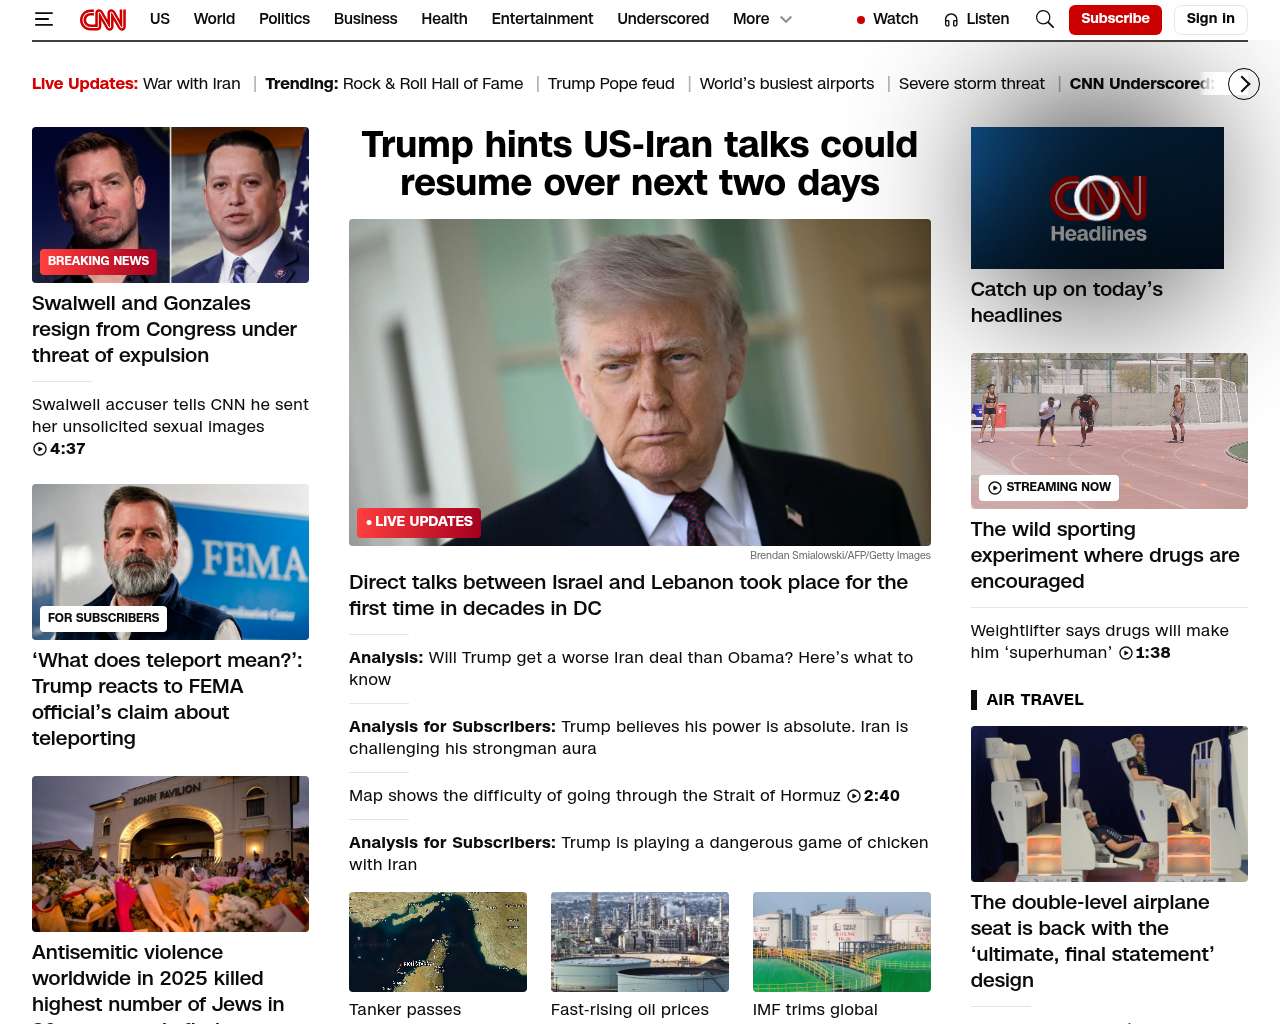Open 'What does teleport mean?' headline

pyautogui.click(x=167, y=699)
